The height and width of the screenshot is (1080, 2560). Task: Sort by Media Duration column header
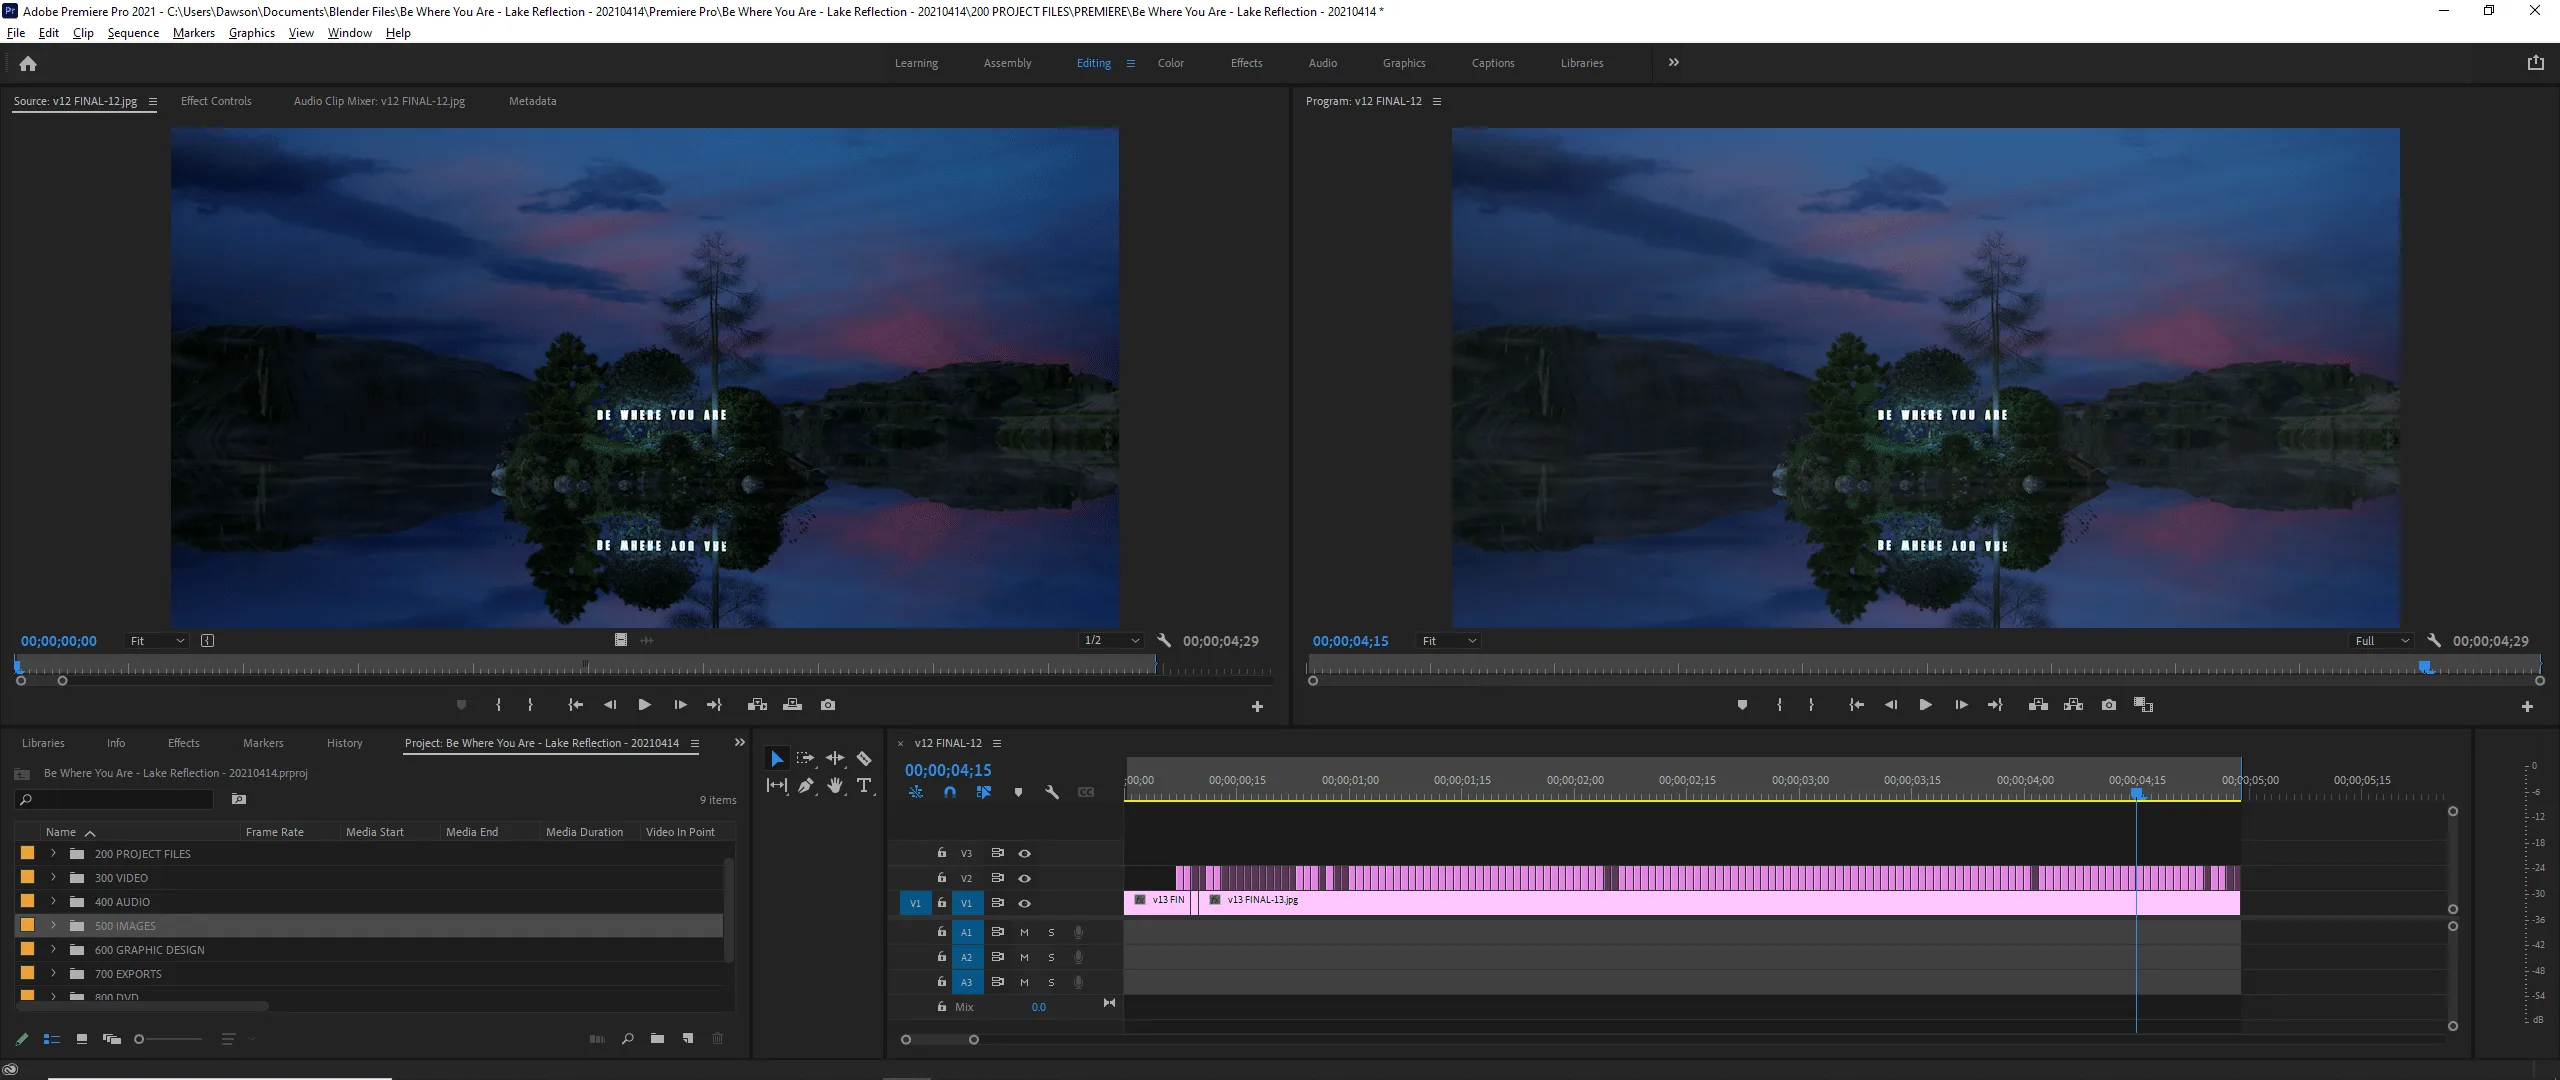pos(584,832)
